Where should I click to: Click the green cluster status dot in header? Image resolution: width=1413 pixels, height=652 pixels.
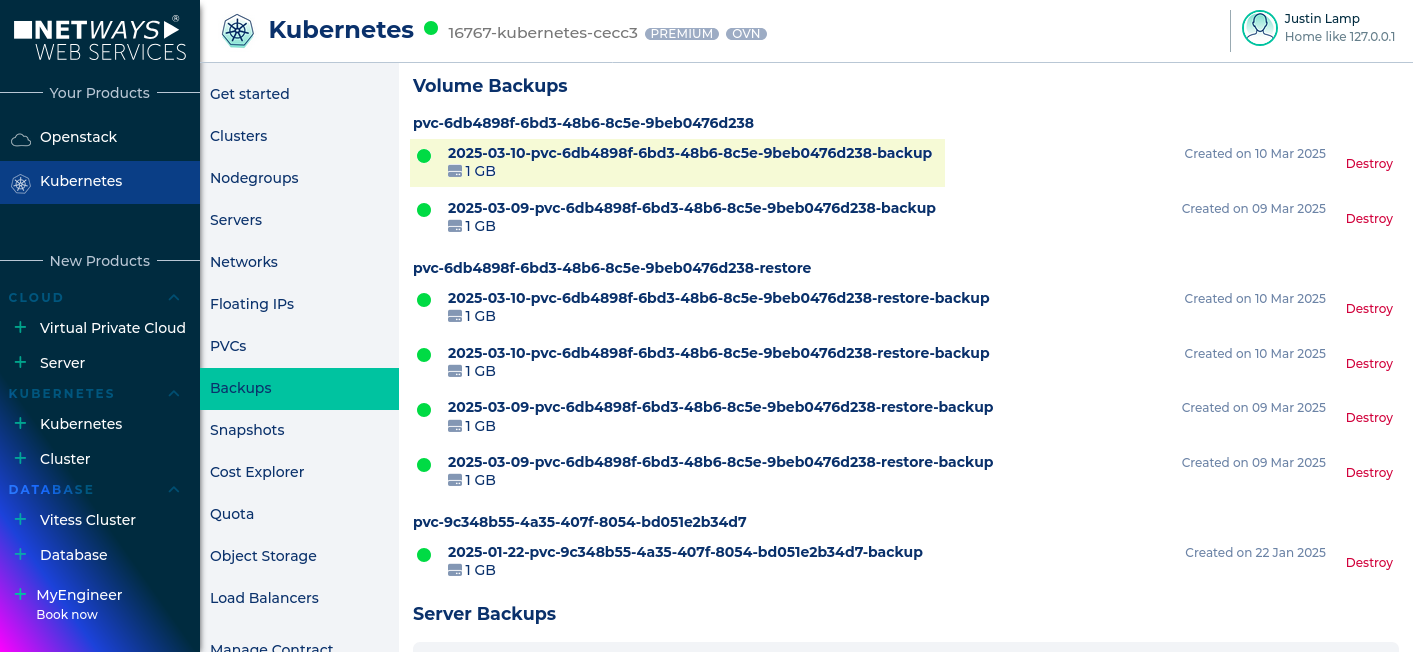[x=431, y=28]
